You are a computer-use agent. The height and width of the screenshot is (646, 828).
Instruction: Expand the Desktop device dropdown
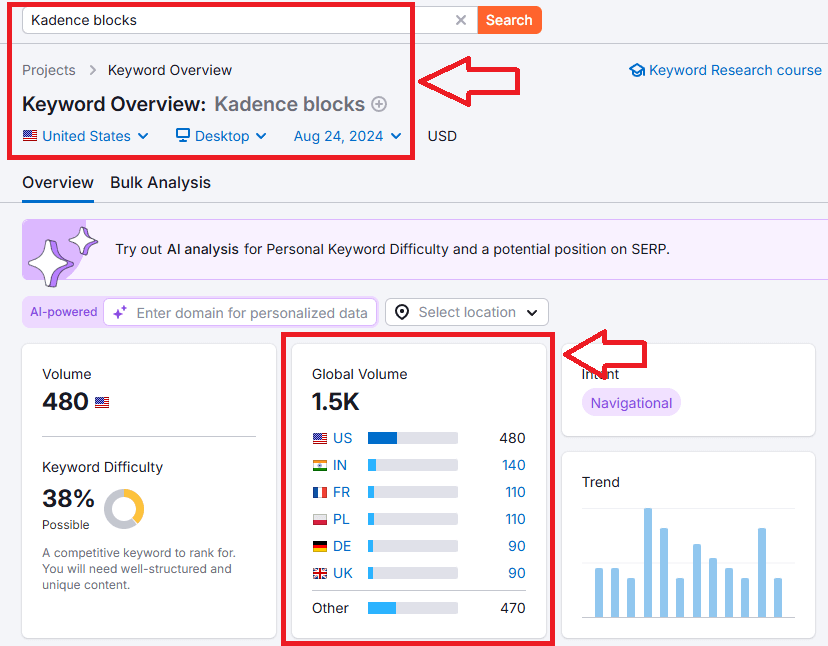point(221,136)
